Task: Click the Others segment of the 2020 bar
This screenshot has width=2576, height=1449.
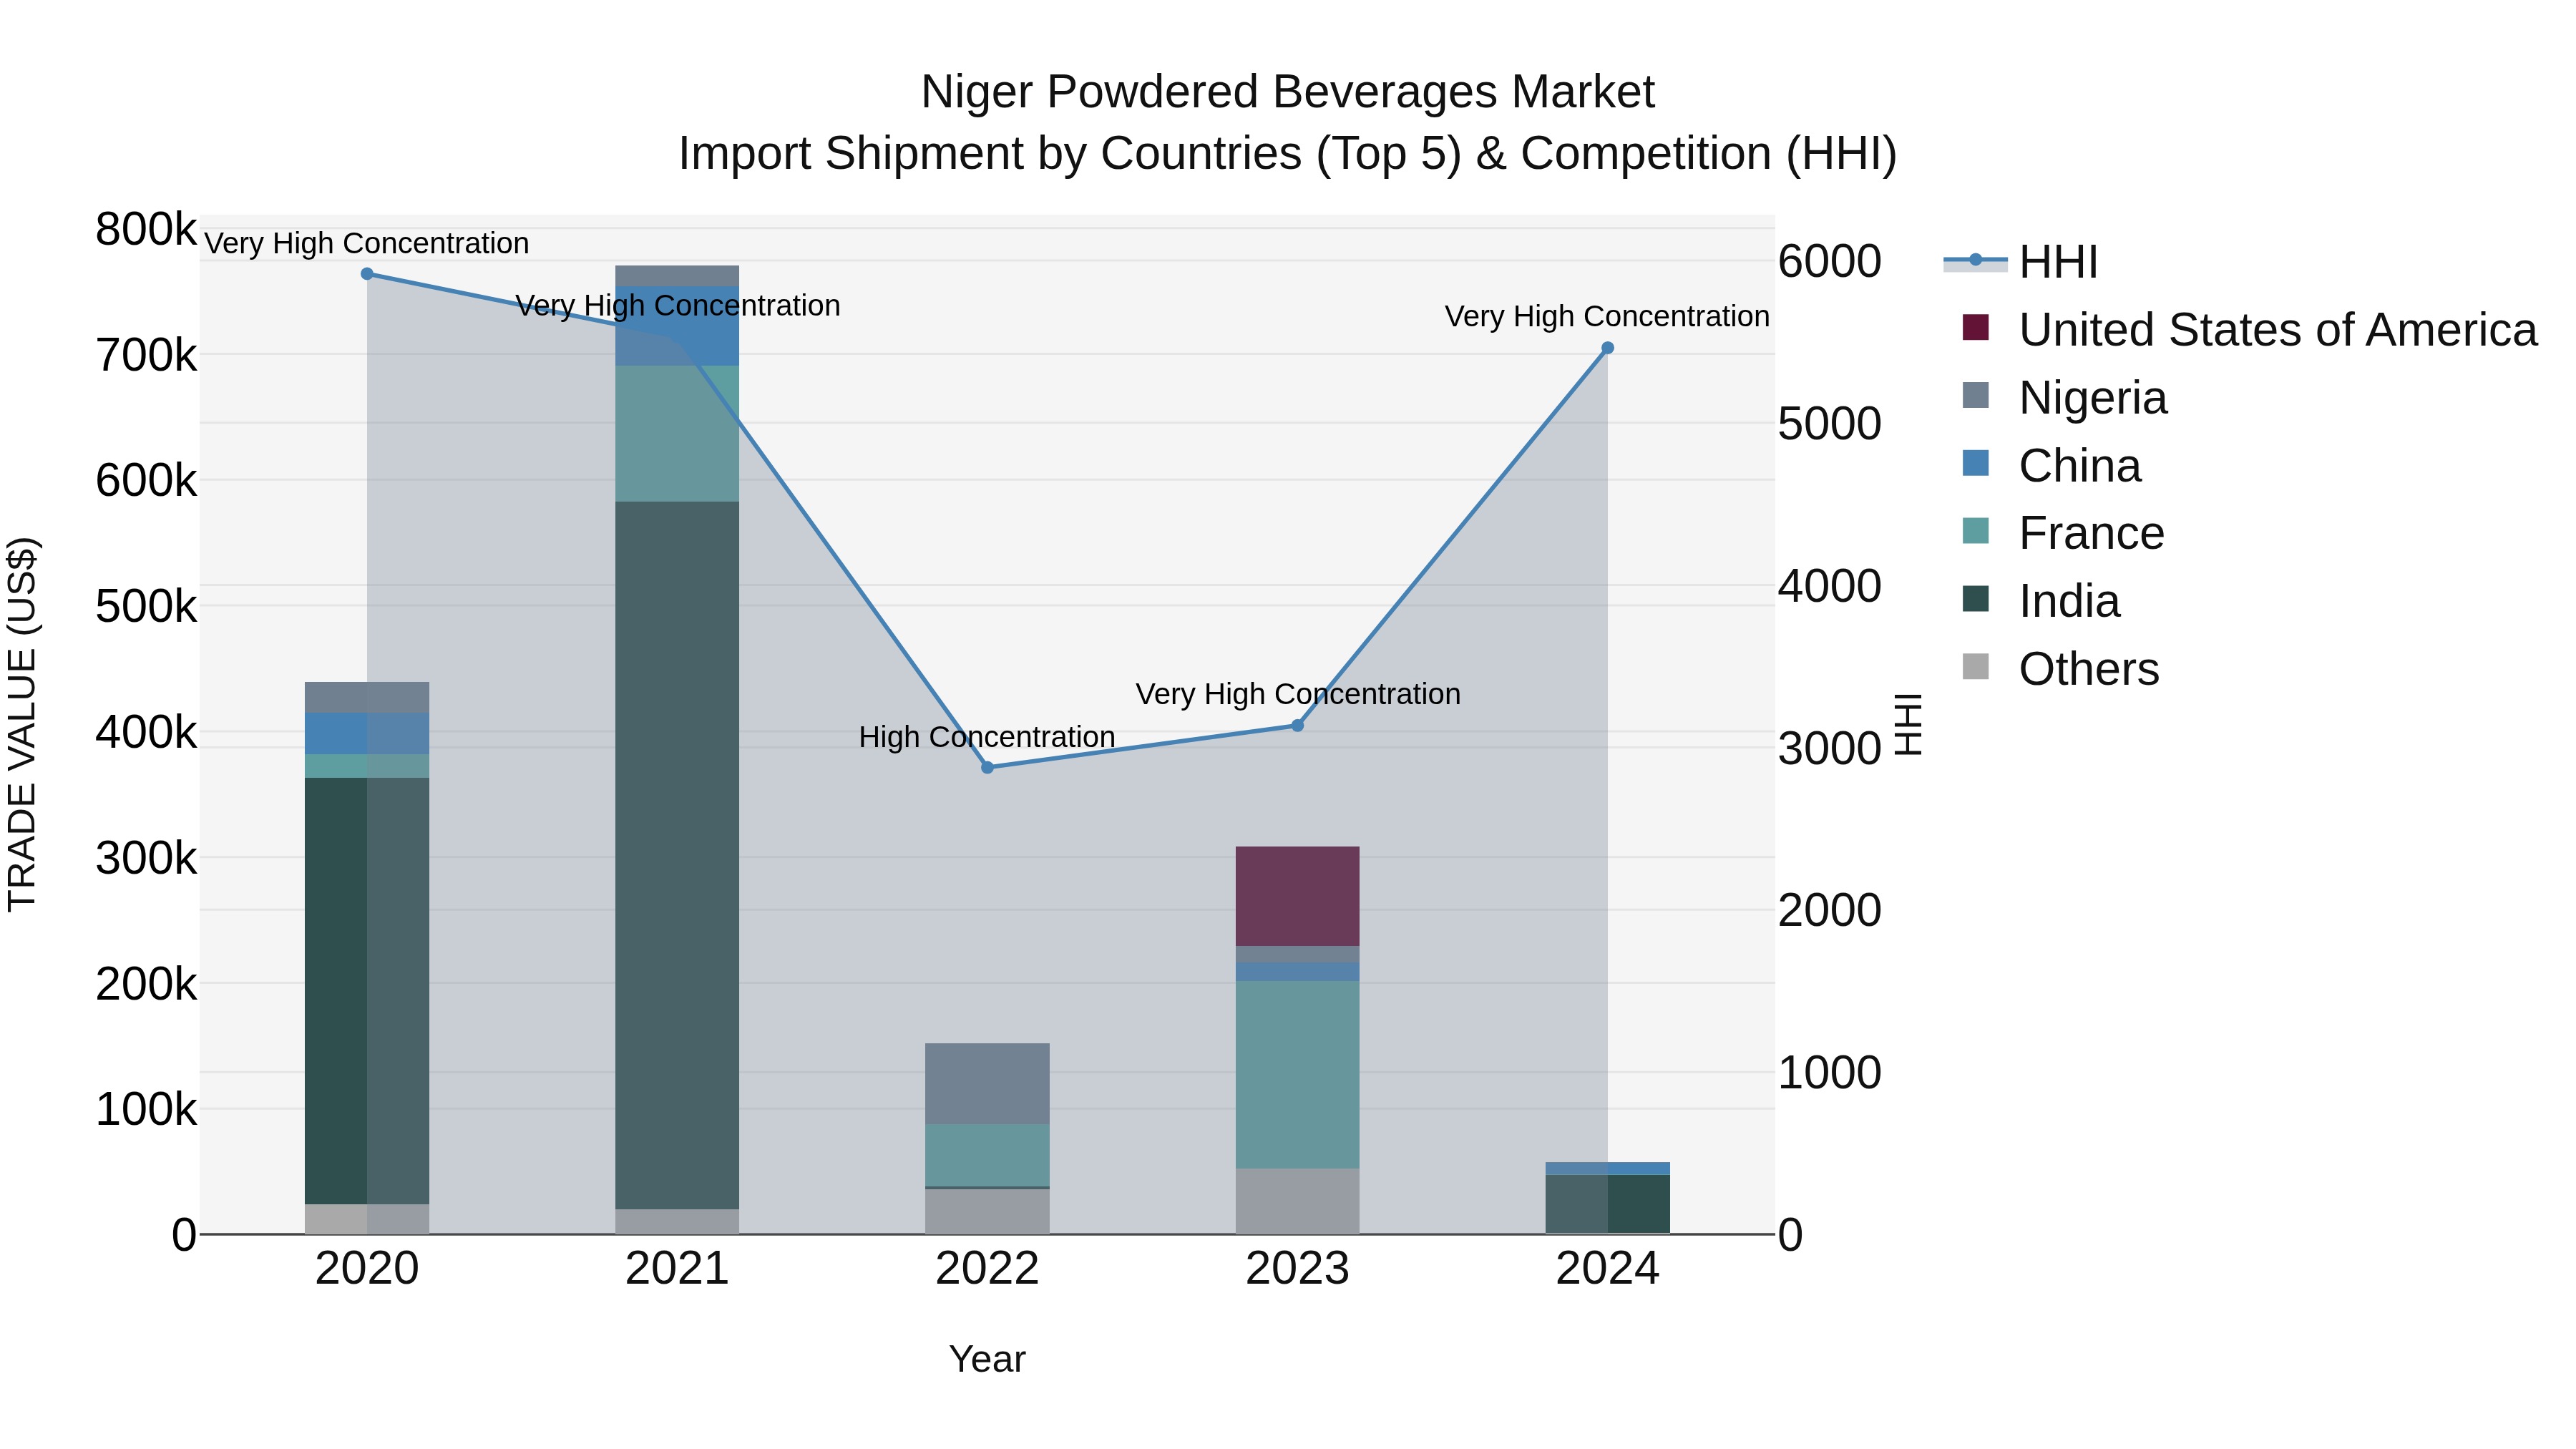Action: coord(367,1220)
